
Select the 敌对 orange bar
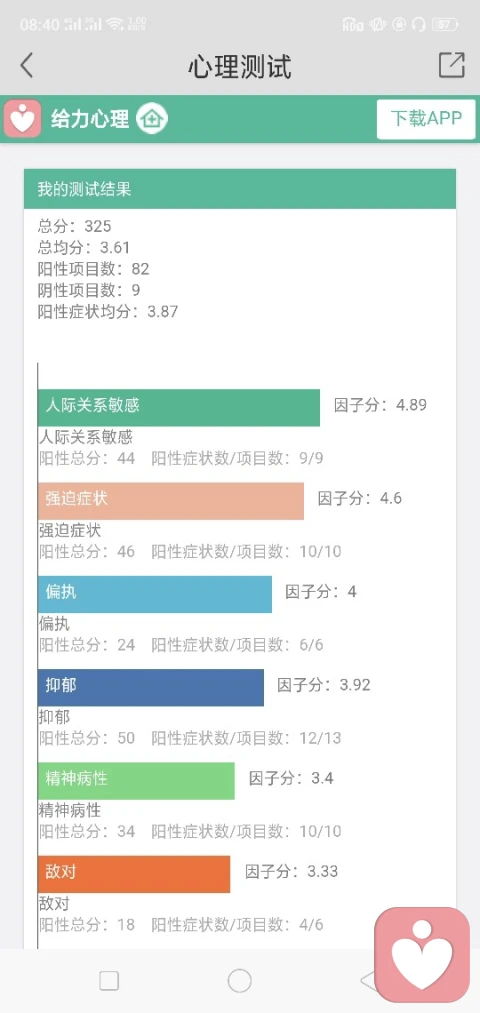point(134,874)
